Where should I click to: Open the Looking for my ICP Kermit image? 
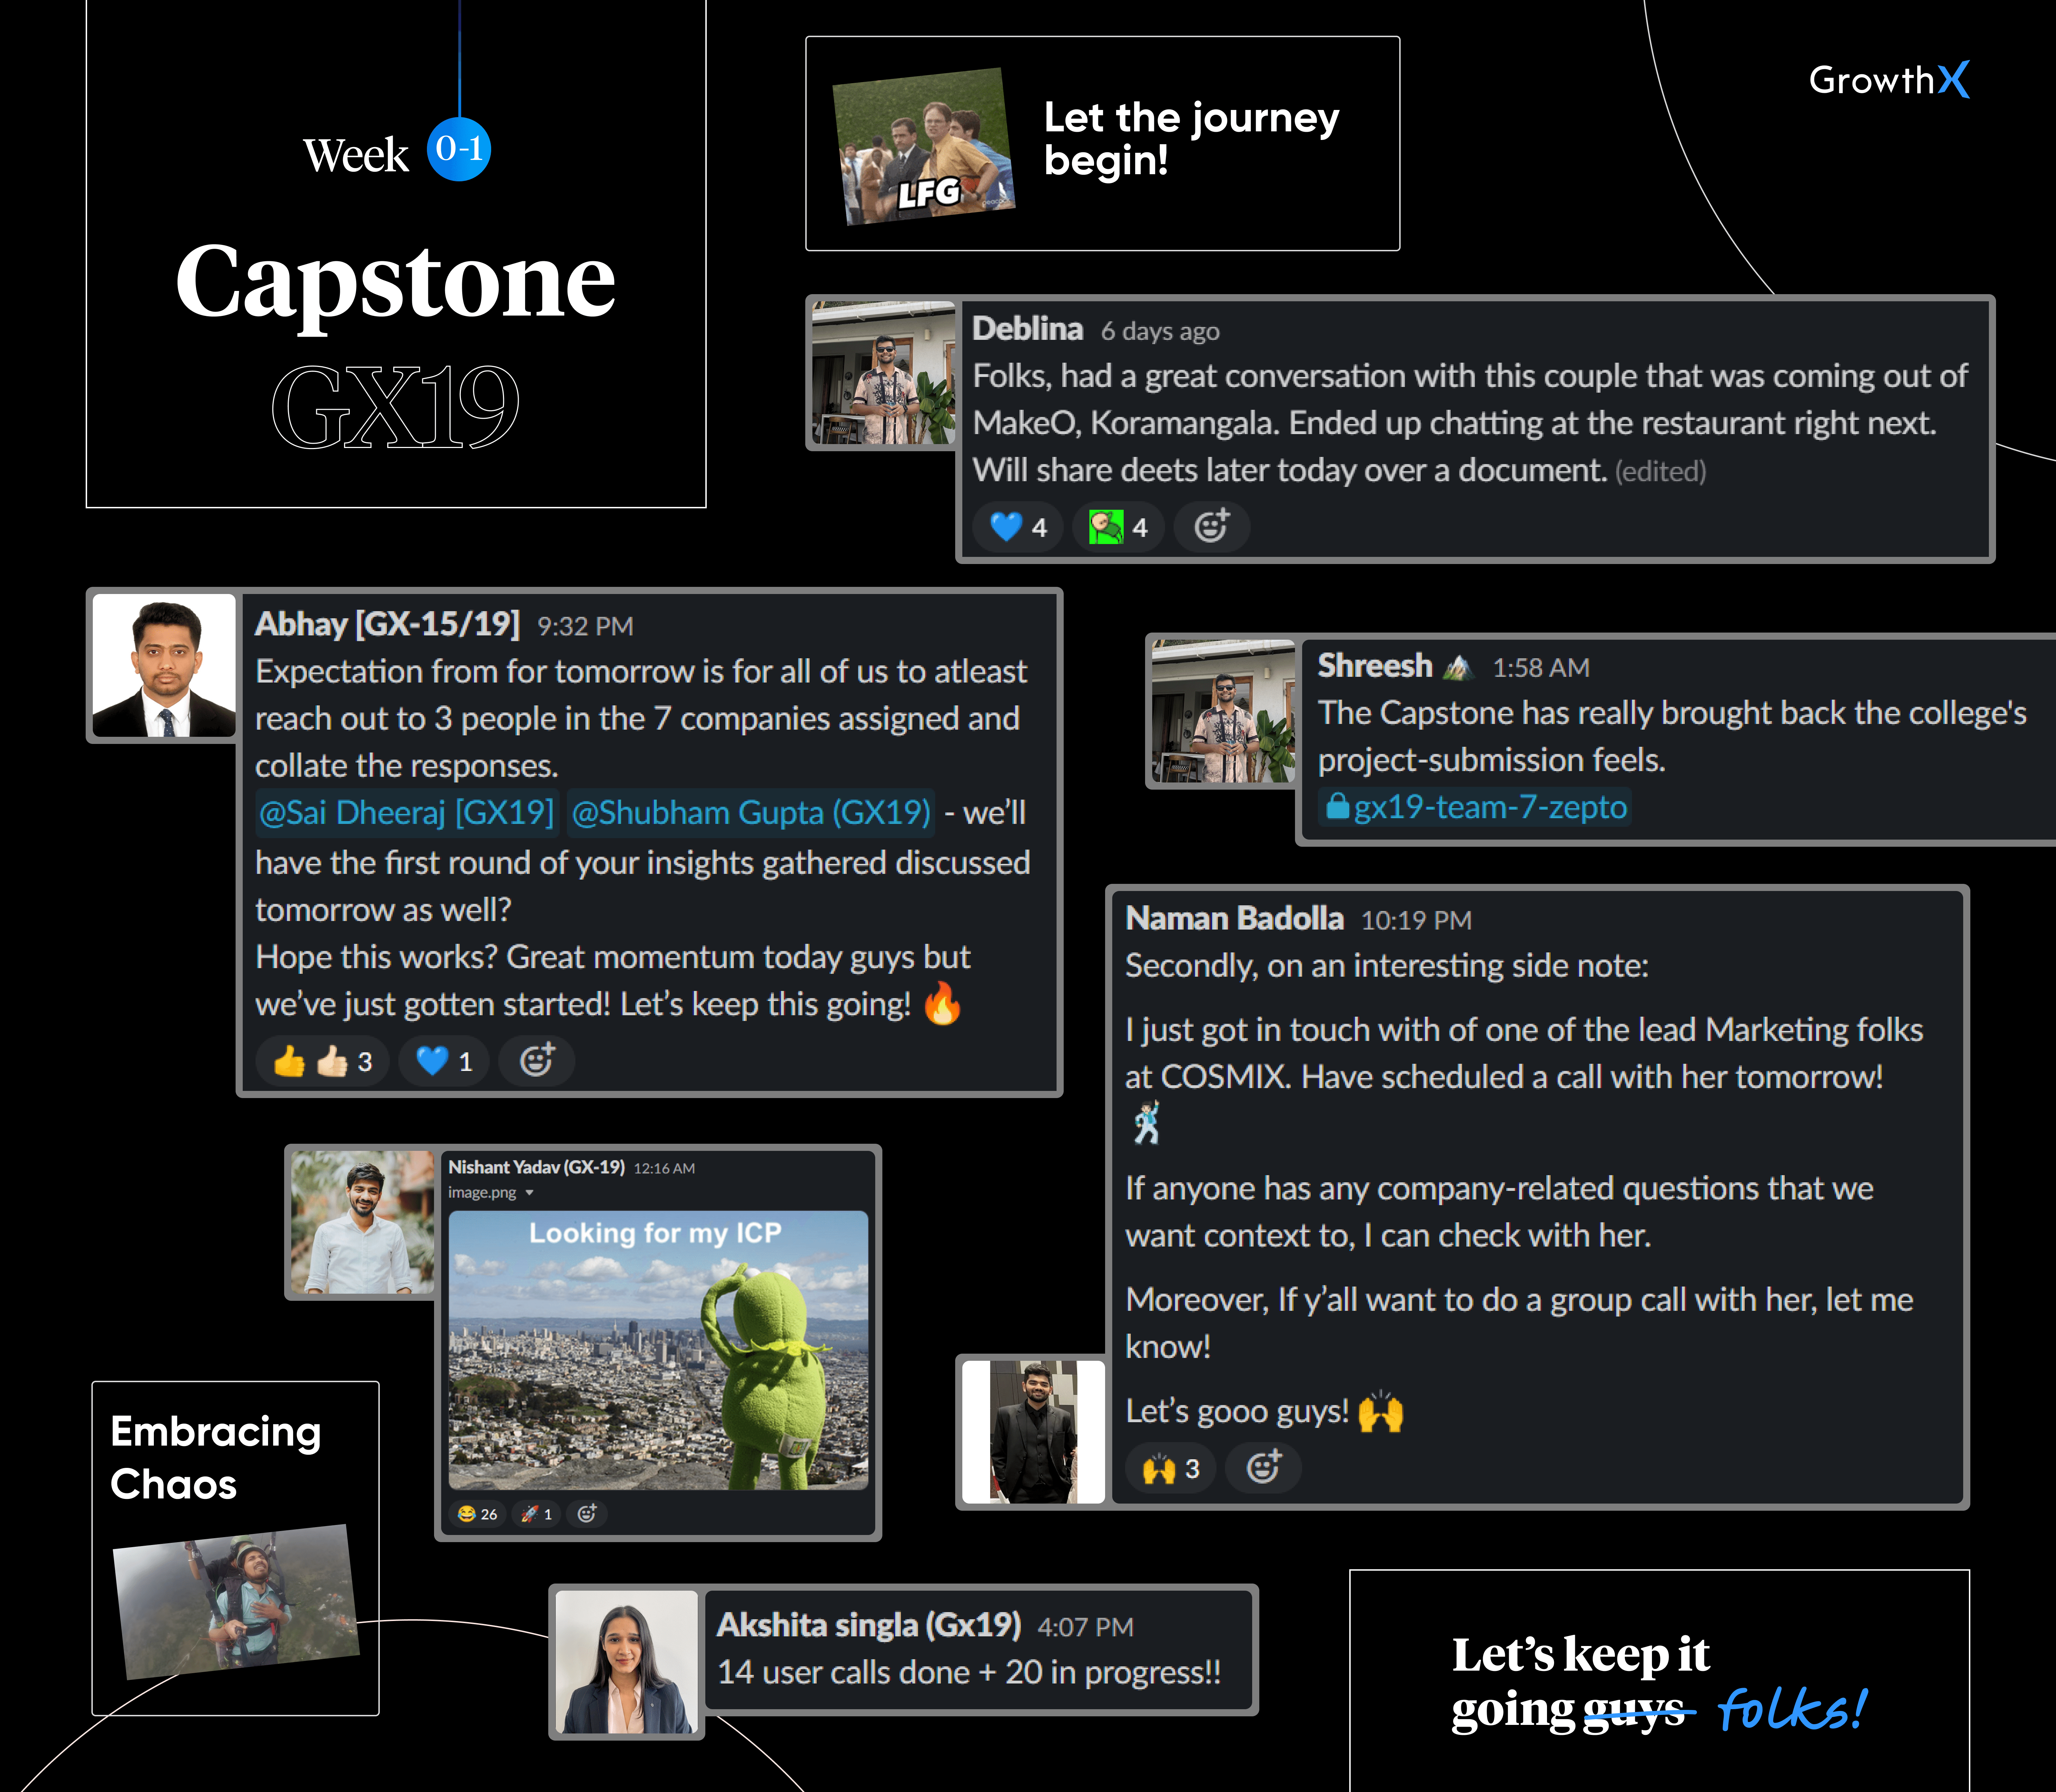pos(658,1350)
